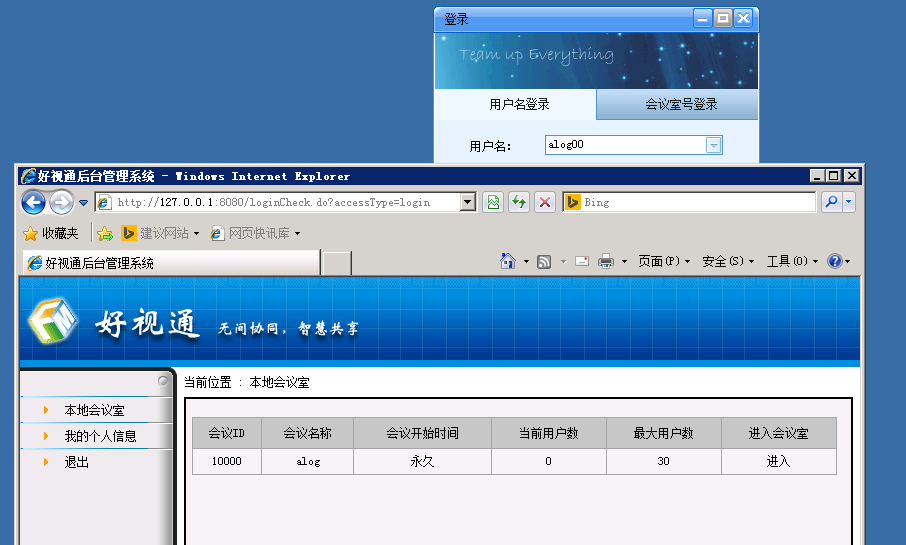Open search provider dropdown next to magnifier
Screen dimensions: 906x545
click(x=848, y=202)
